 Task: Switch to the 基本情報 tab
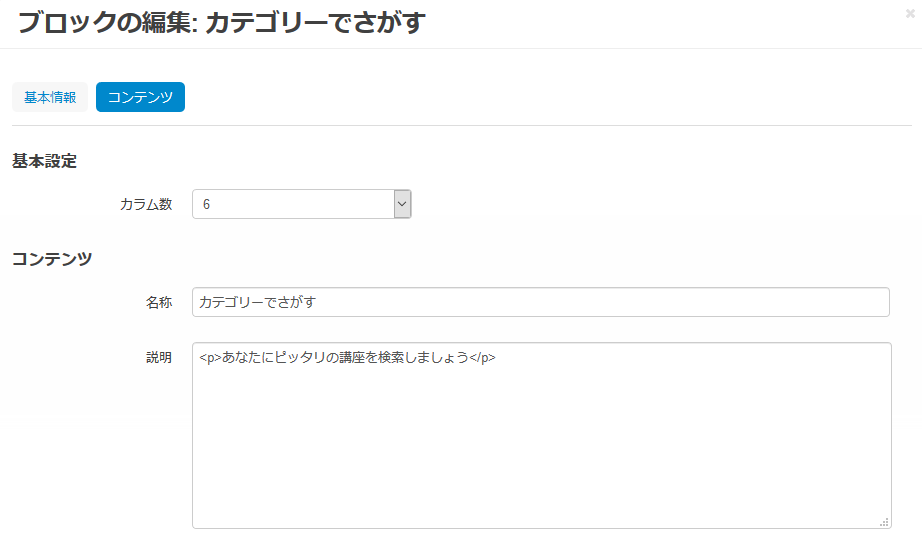point(50,97)
